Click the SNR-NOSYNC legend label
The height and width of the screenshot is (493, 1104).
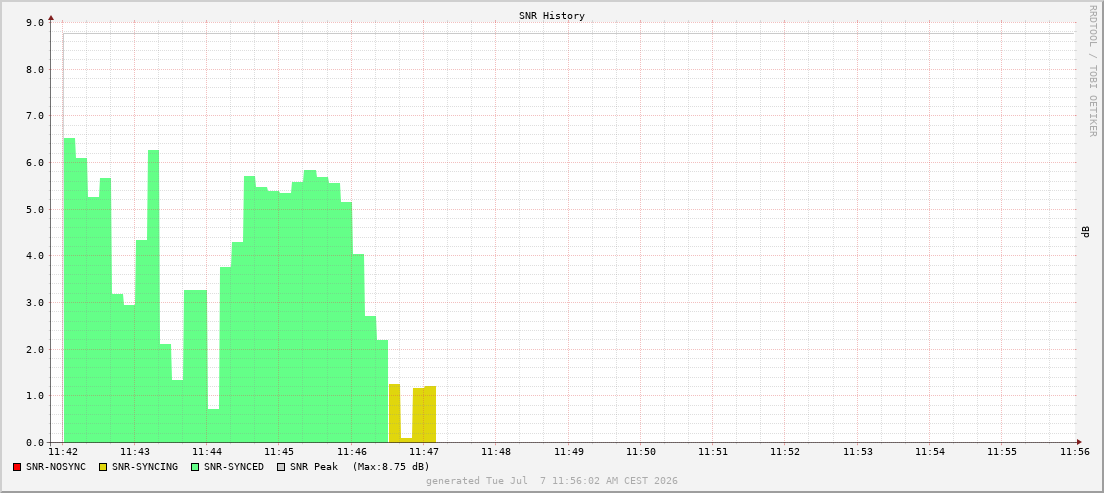pos(56,467)
